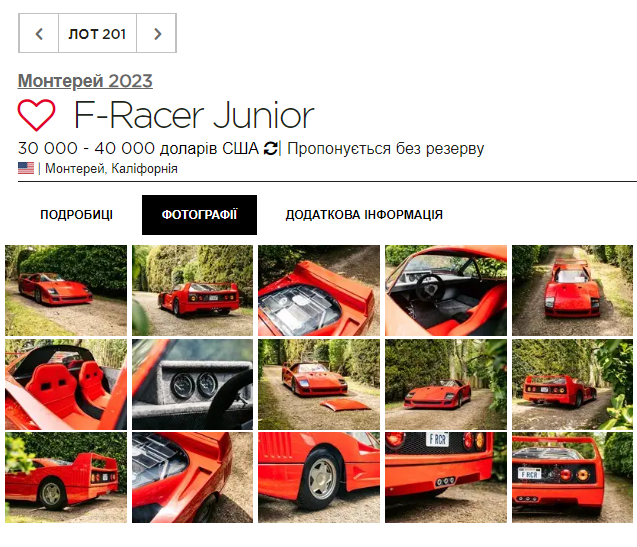Open photo of two red seats

pyautogui.click(x=66, y=384)
